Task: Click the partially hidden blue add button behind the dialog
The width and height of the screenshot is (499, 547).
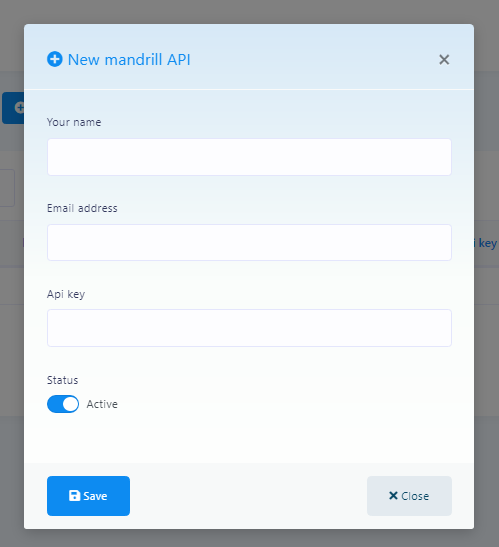Action: tap(13, 108)
